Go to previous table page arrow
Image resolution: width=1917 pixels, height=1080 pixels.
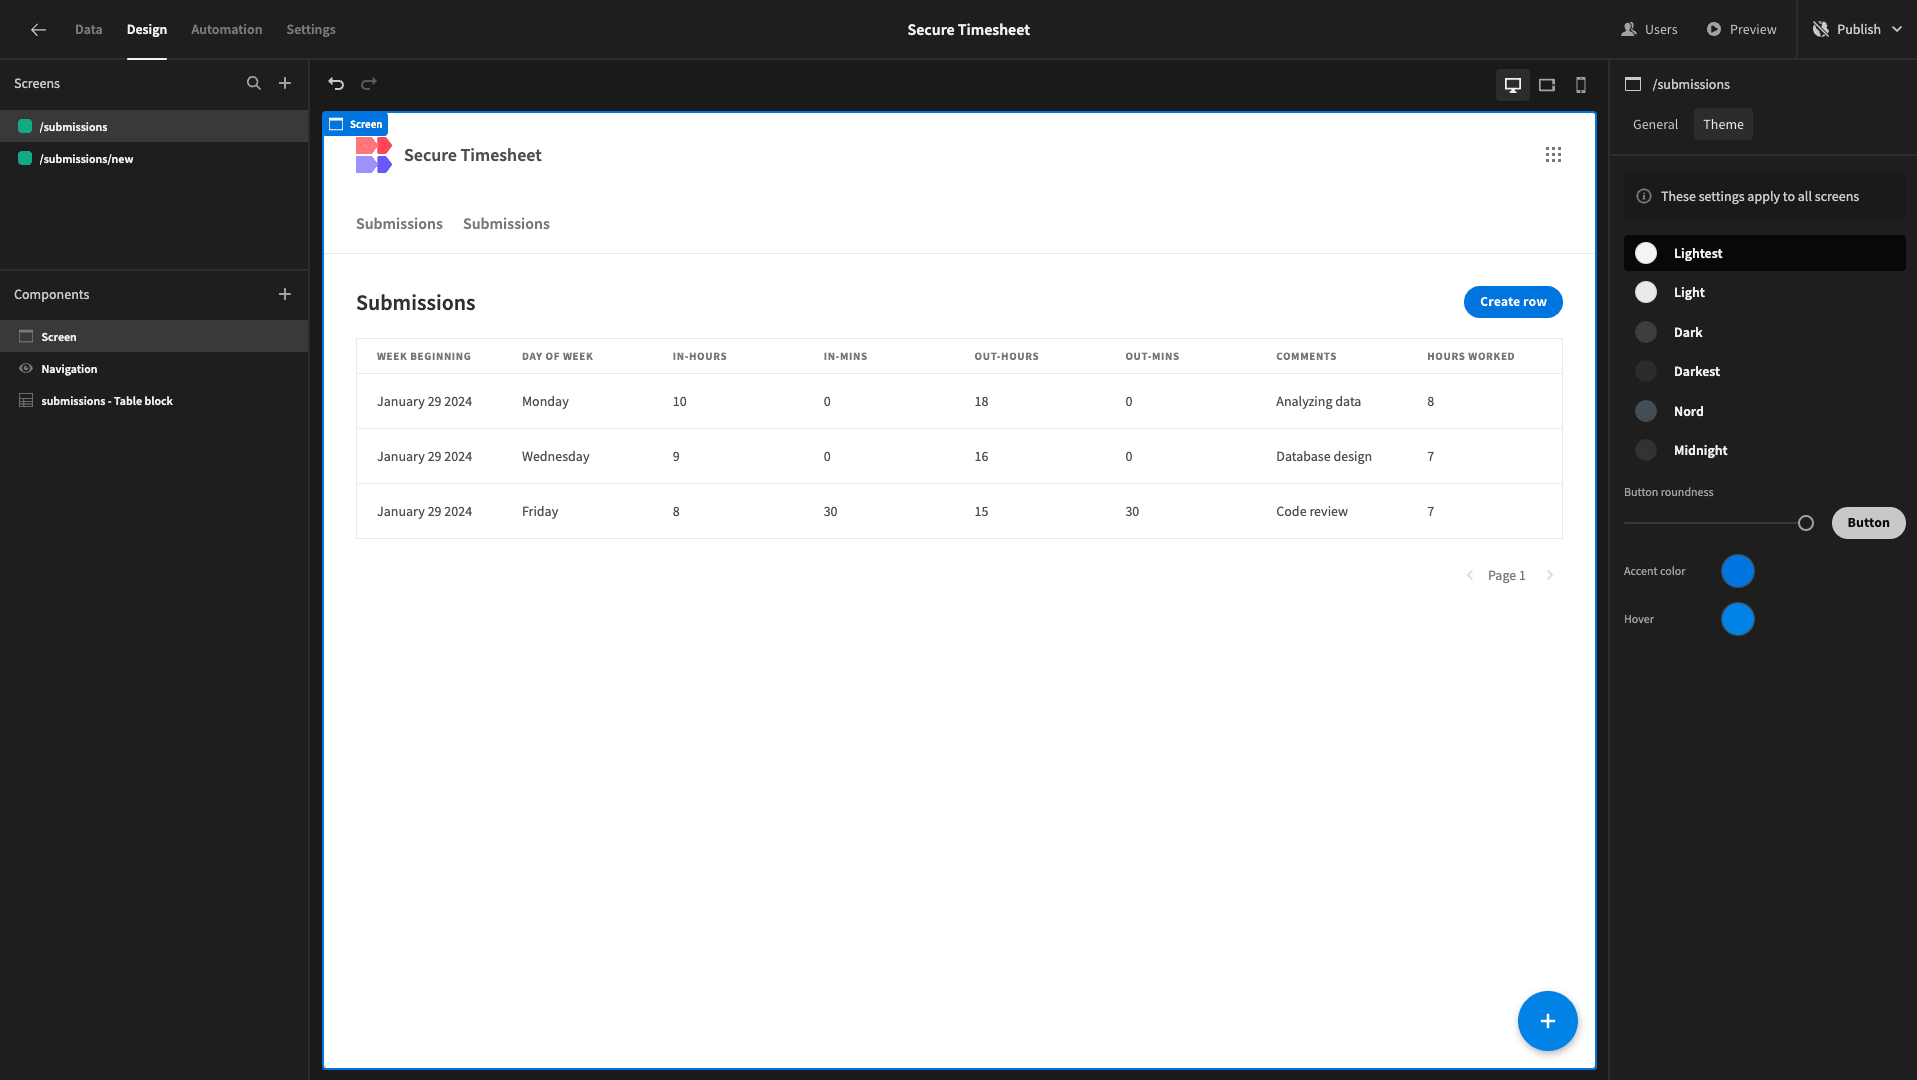pos(1470,575)
